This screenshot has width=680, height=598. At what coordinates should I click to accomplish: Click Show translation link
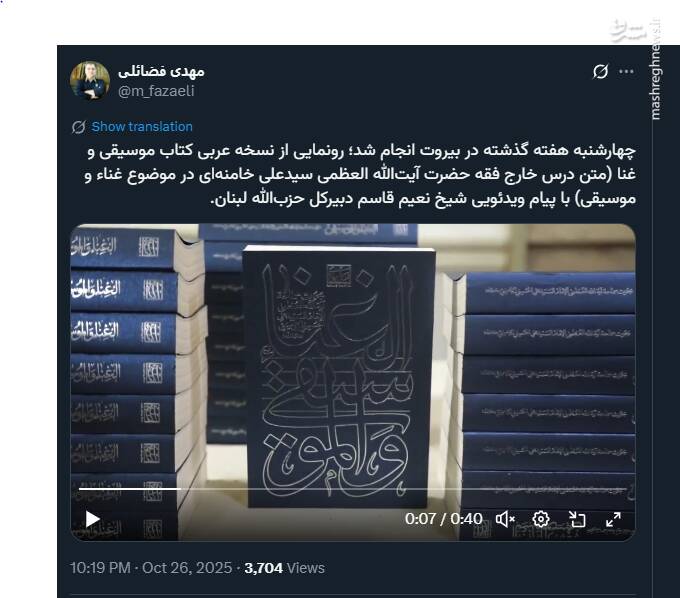(142, 127)
